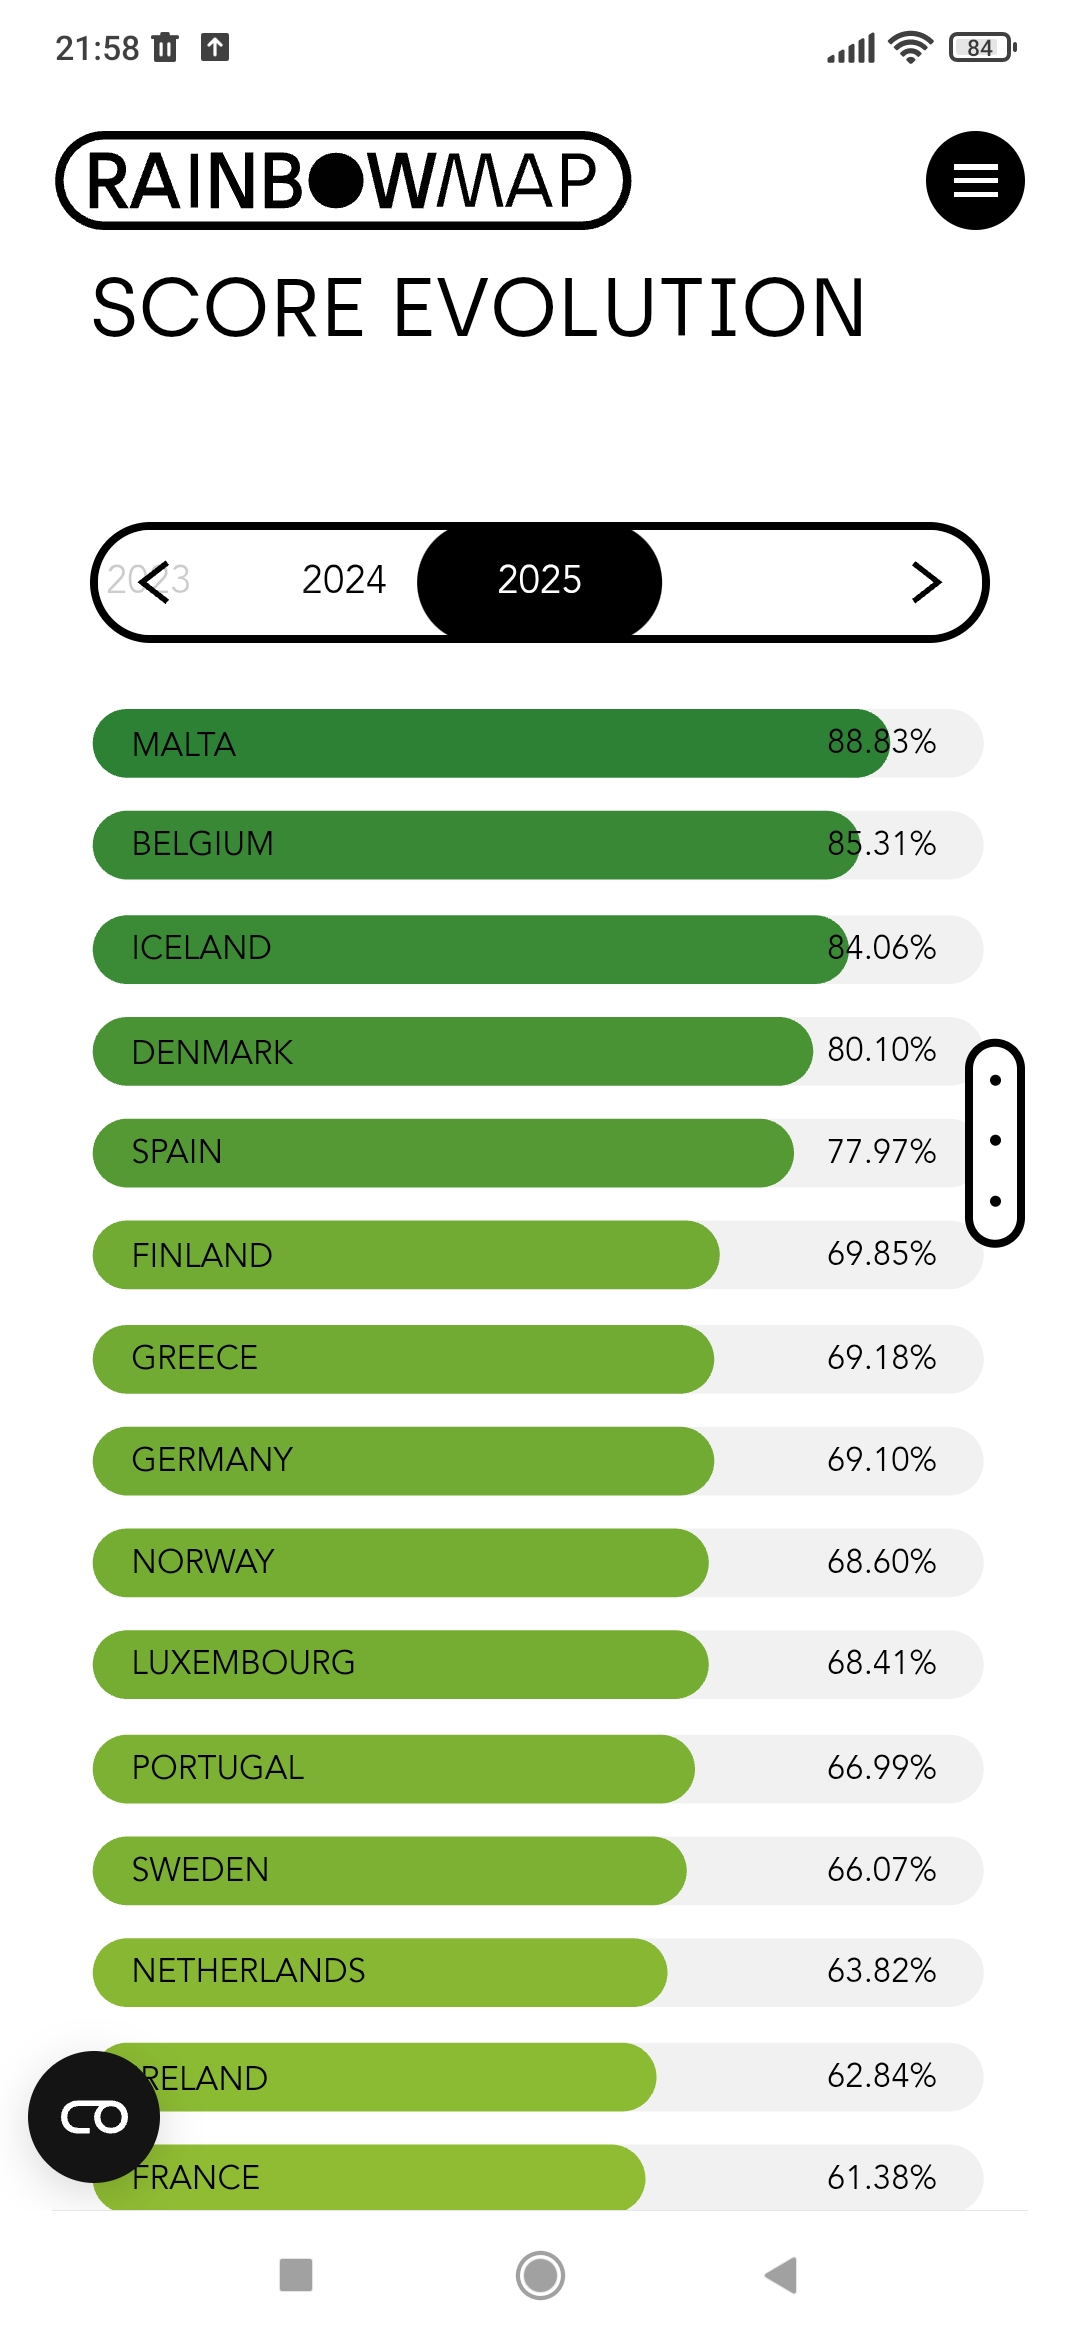Open Belgium country row
Image resolution: width=1080 pixels, height=2340 pixels.
[x=538, y=845]
